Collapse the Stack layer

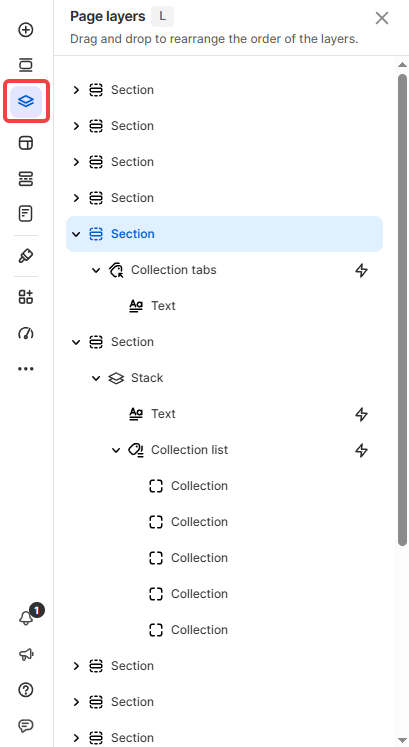tap(96, 378)
